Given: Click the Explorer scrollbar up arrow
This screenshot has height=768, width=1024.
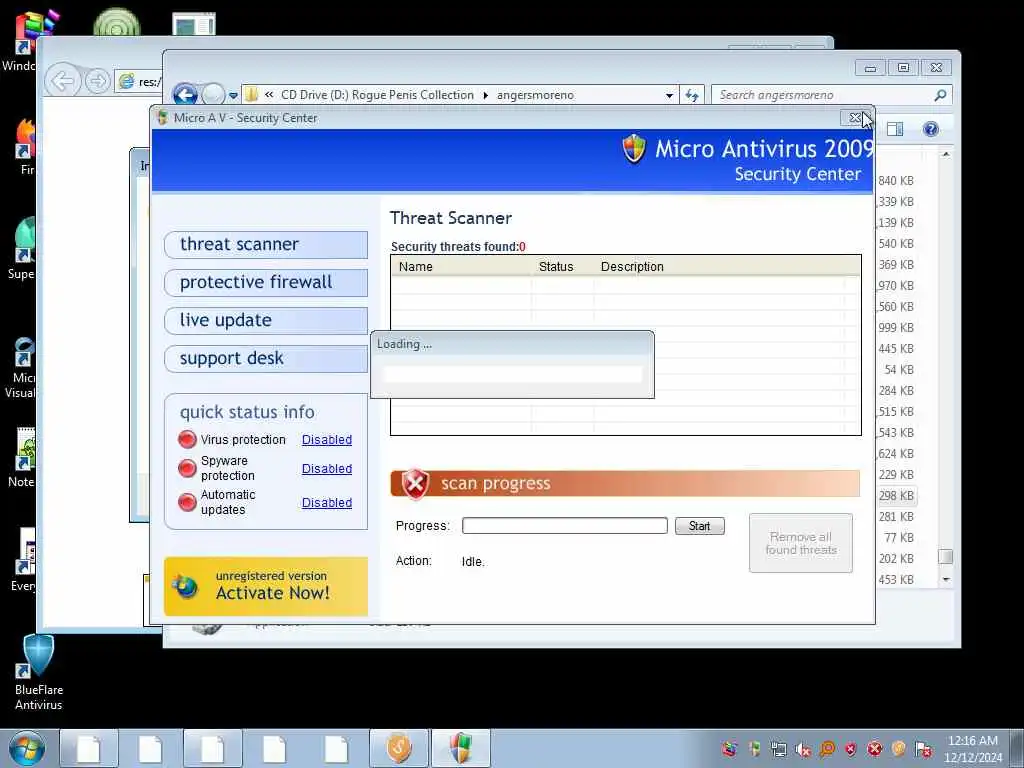Looking at the screenshot, I should 946,154.
